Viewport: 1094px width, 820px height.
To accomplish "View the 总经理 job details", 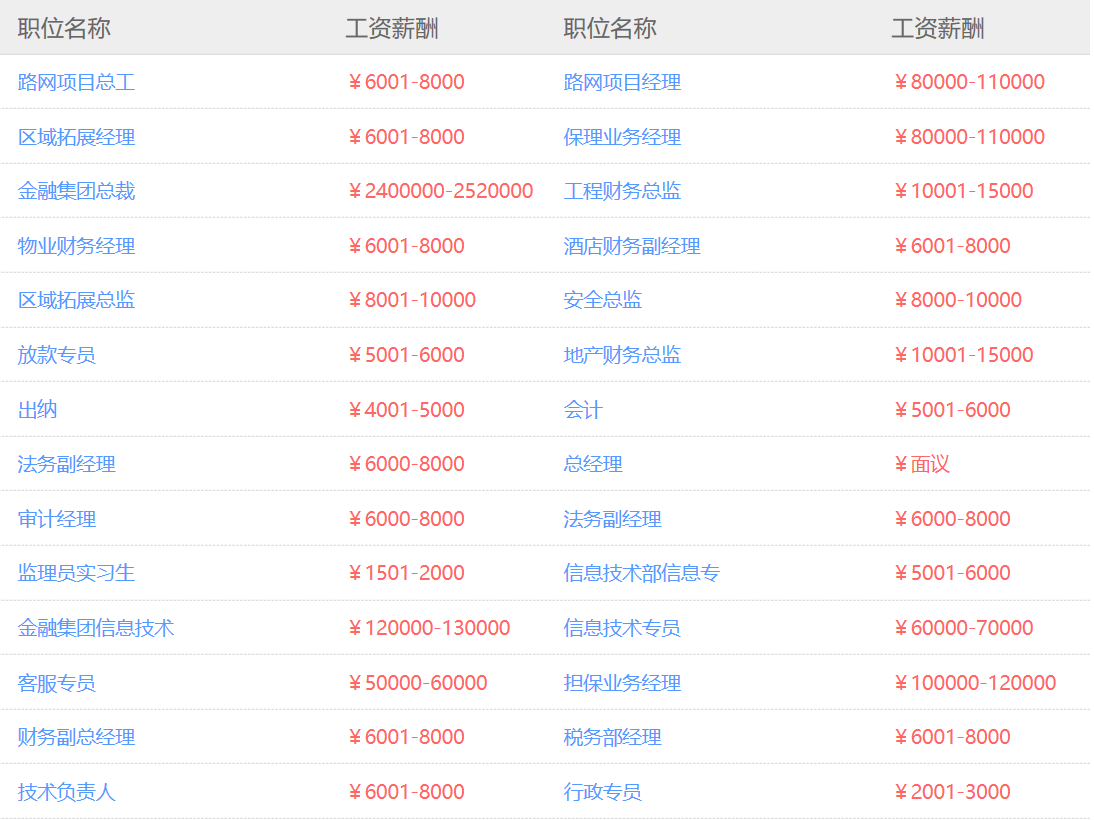I will point(593,464).
